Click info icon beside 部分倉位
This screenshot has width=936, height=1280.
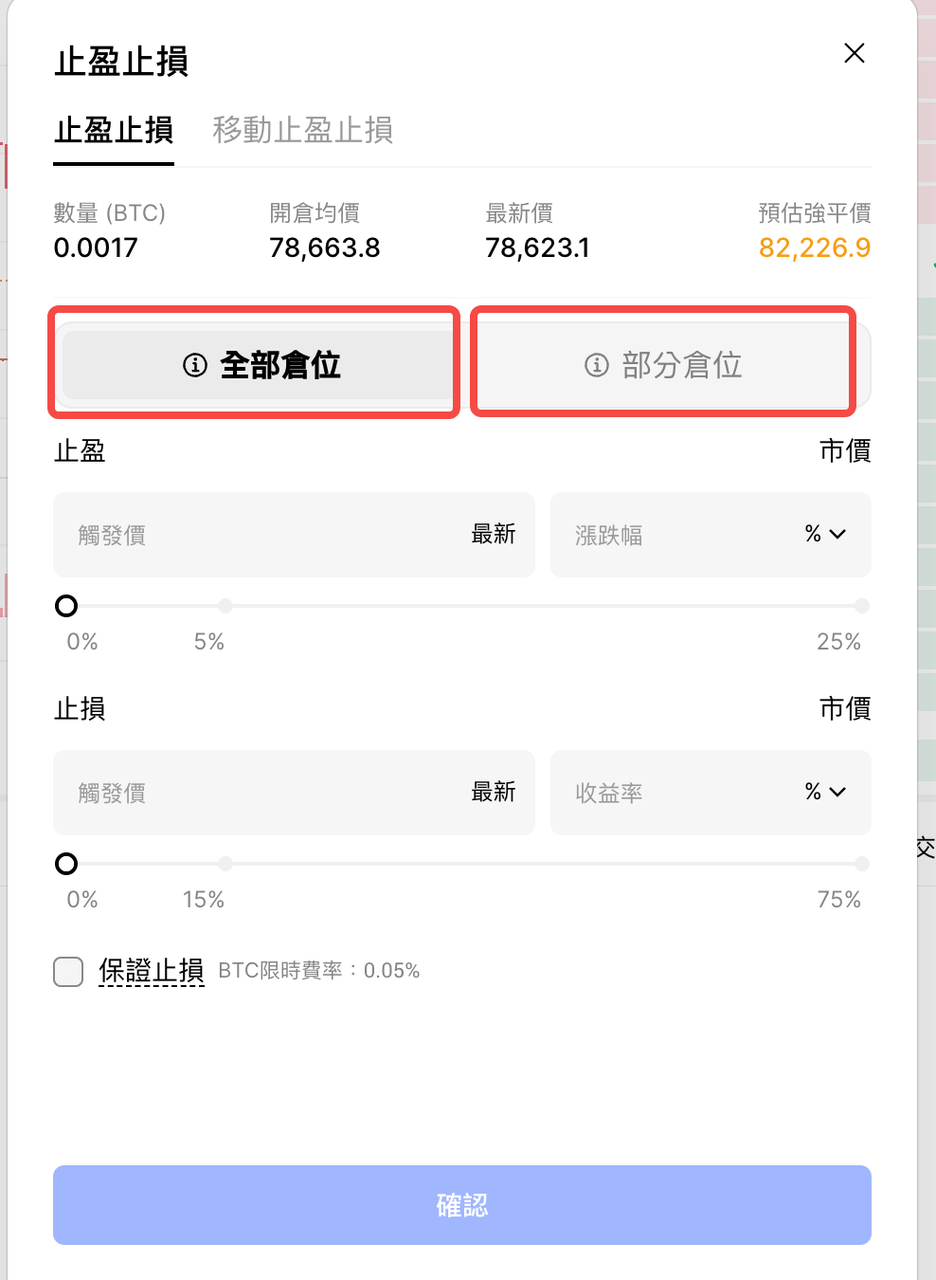tap(596, 365)
